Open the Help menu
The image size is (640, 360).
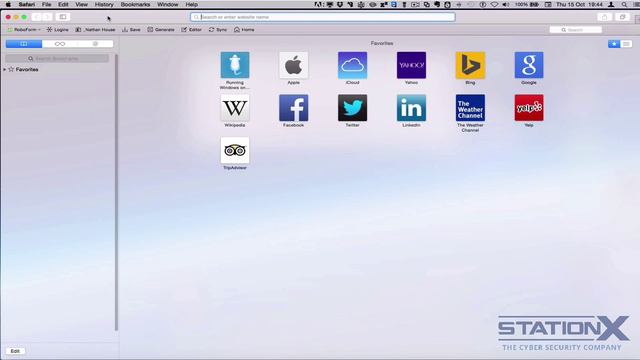tap(191, 4)
